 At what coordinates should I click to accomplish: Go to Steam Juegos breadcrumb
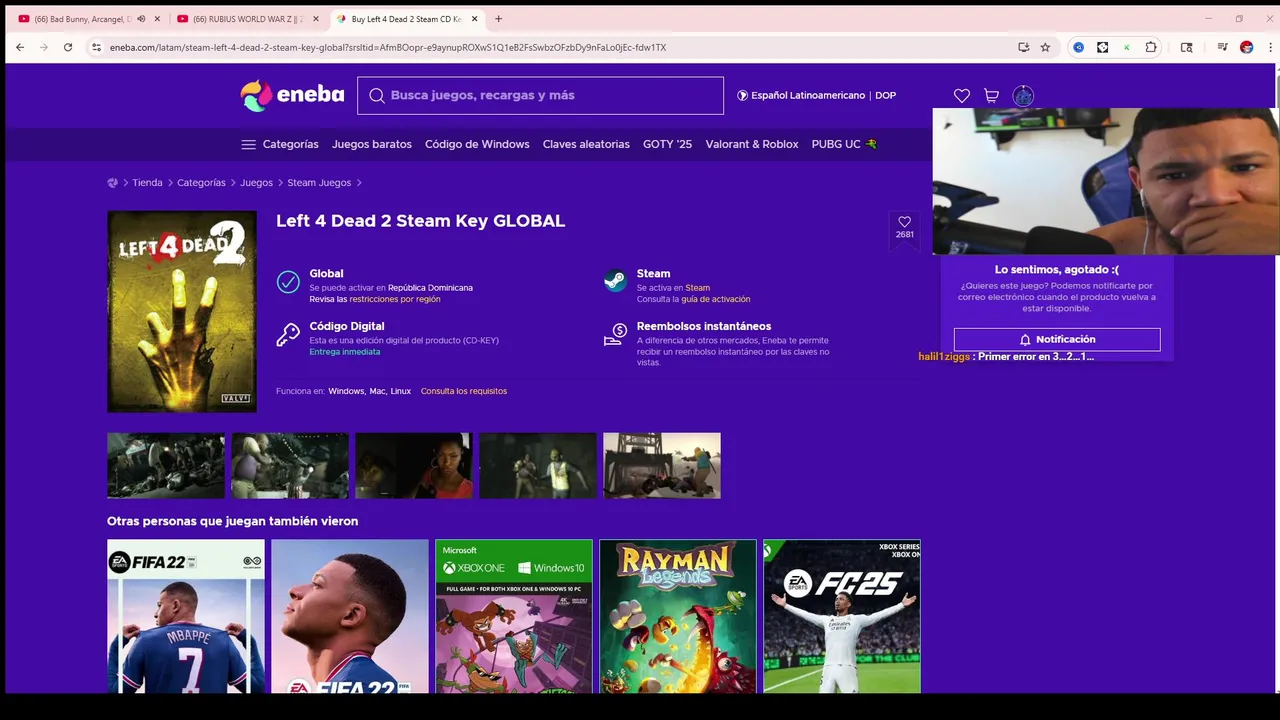click(319, 183)
